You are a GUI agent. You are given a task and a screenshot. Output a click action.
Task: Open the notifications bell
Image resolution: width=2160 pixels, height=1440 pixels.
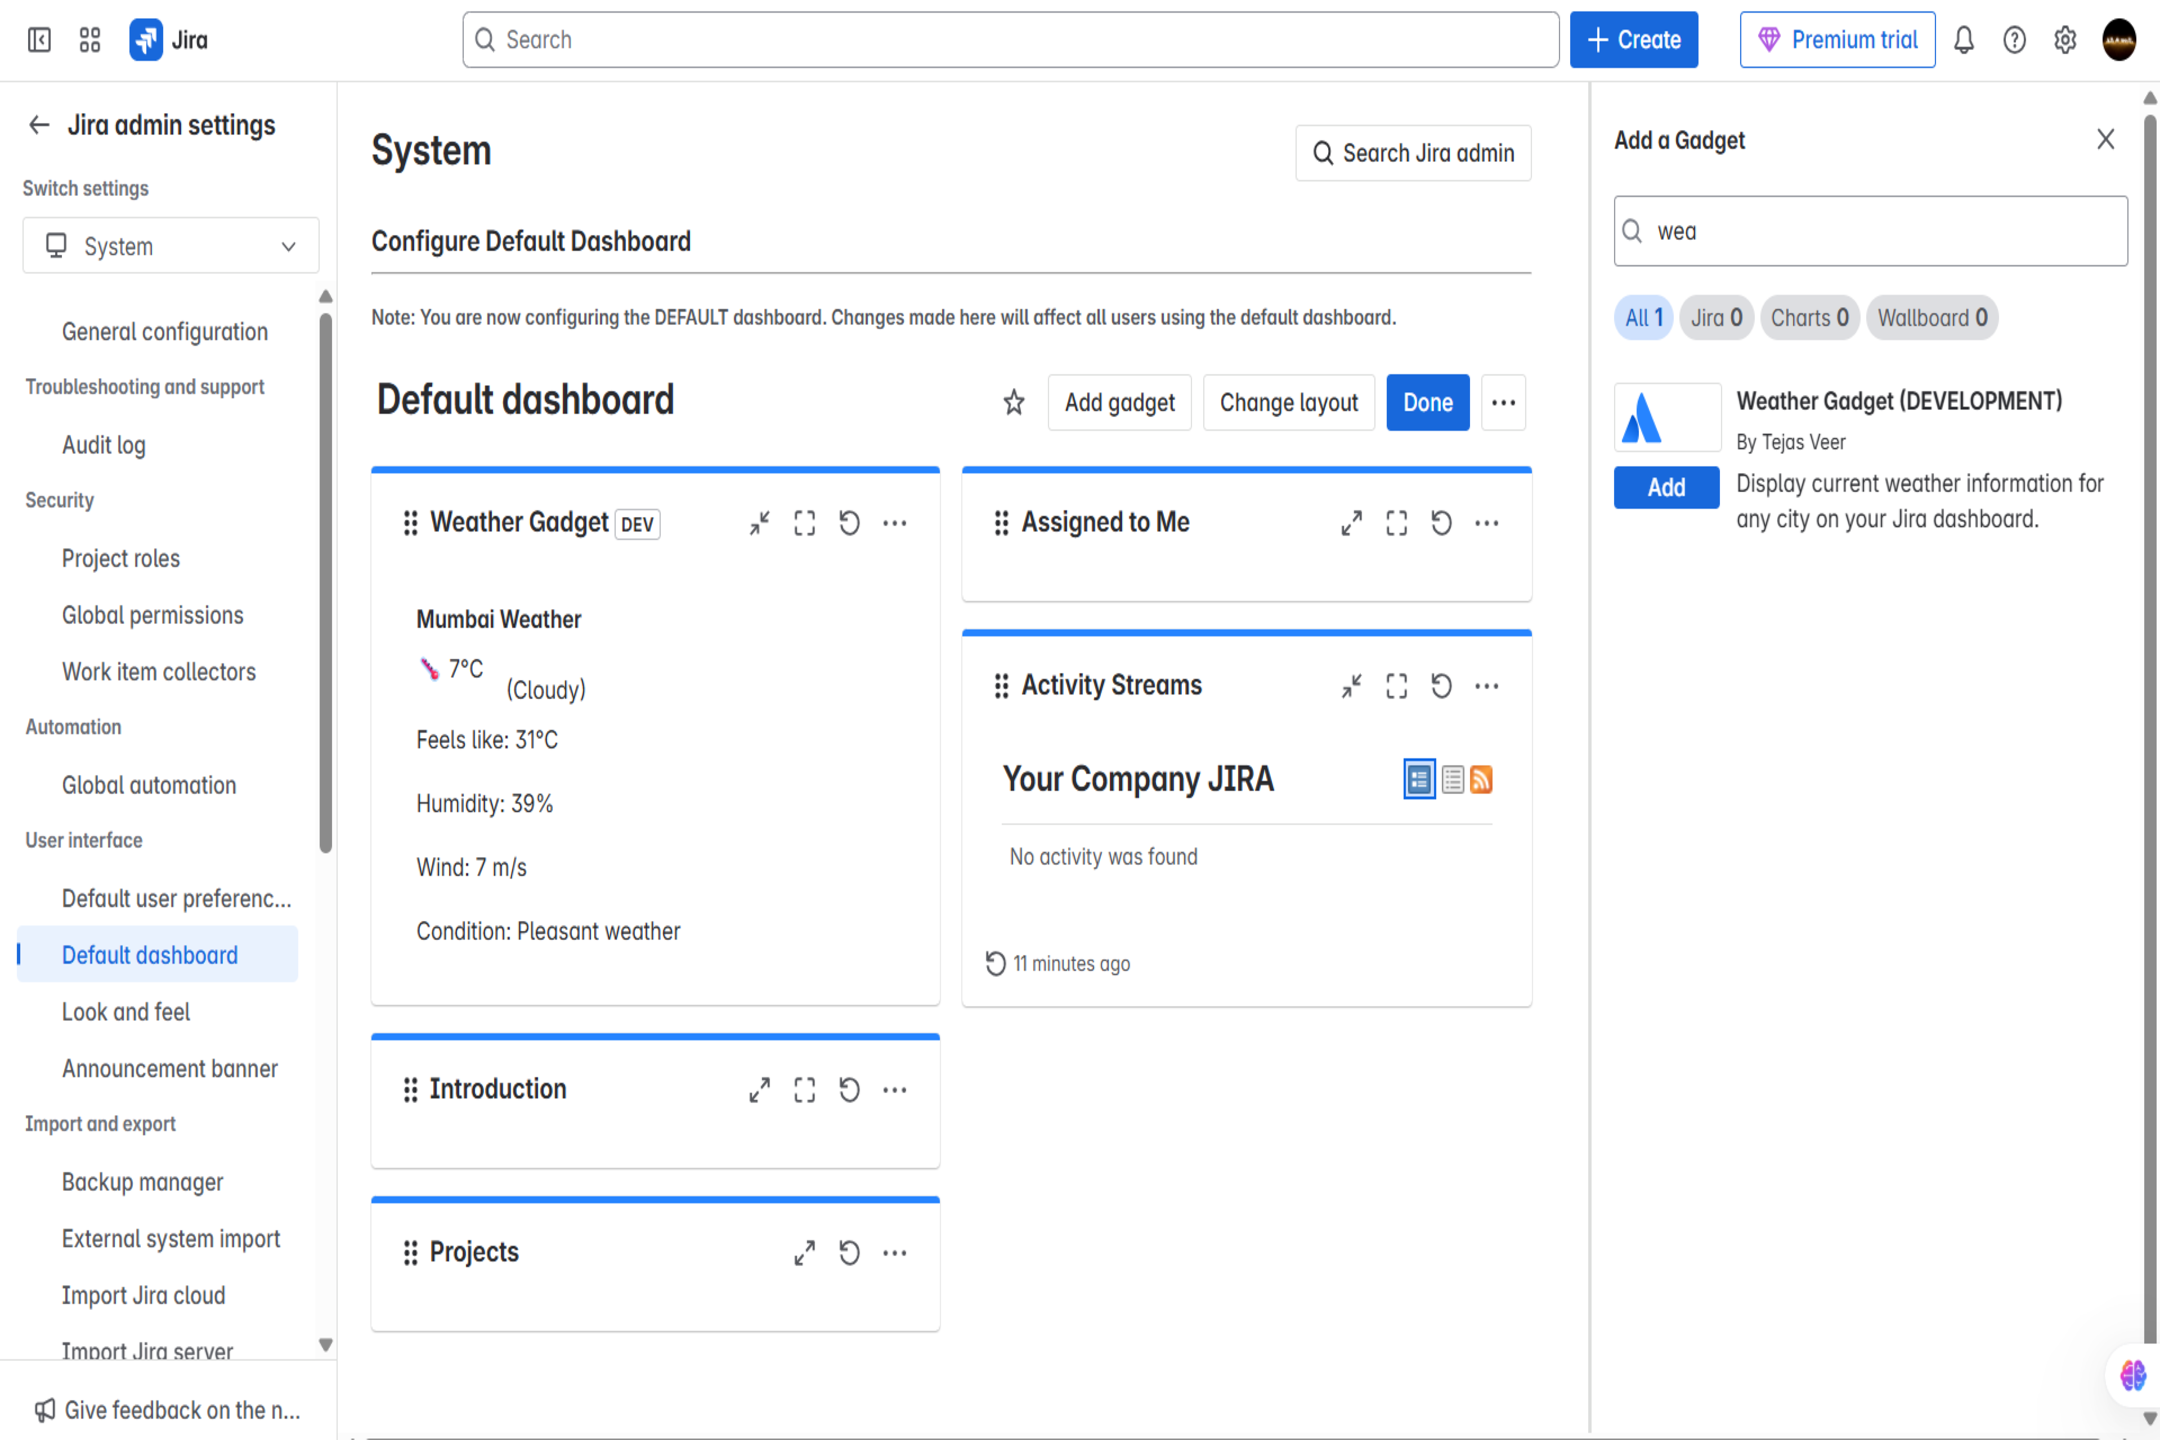point(1964,40)
